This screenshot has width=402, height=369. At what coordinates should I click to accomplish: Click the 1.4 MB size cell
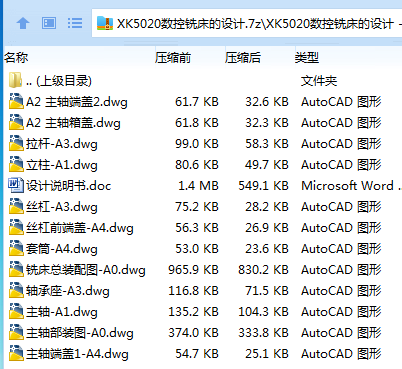(198, 186)
